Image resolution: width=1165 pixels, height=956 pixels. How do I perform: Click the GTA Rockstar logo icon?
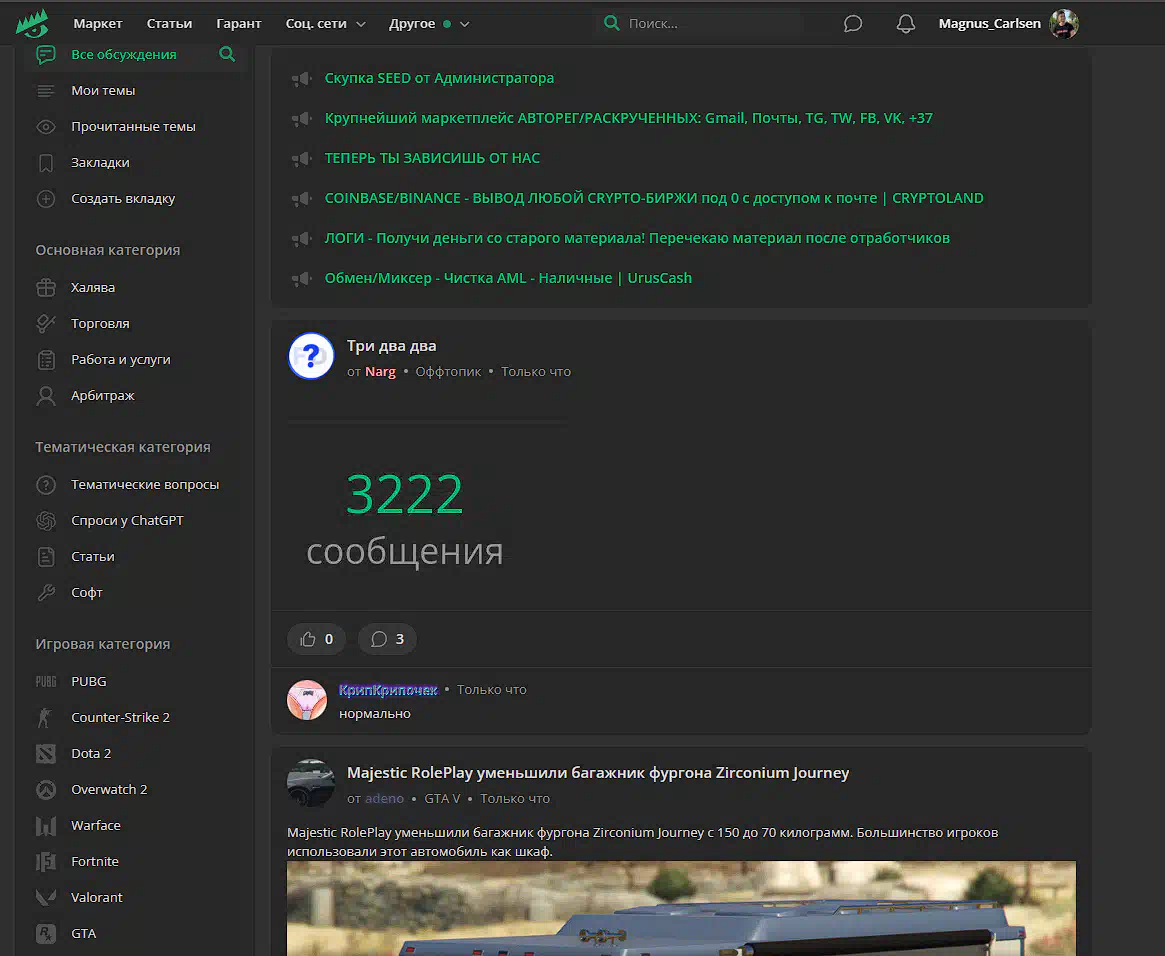pos(46,934)
